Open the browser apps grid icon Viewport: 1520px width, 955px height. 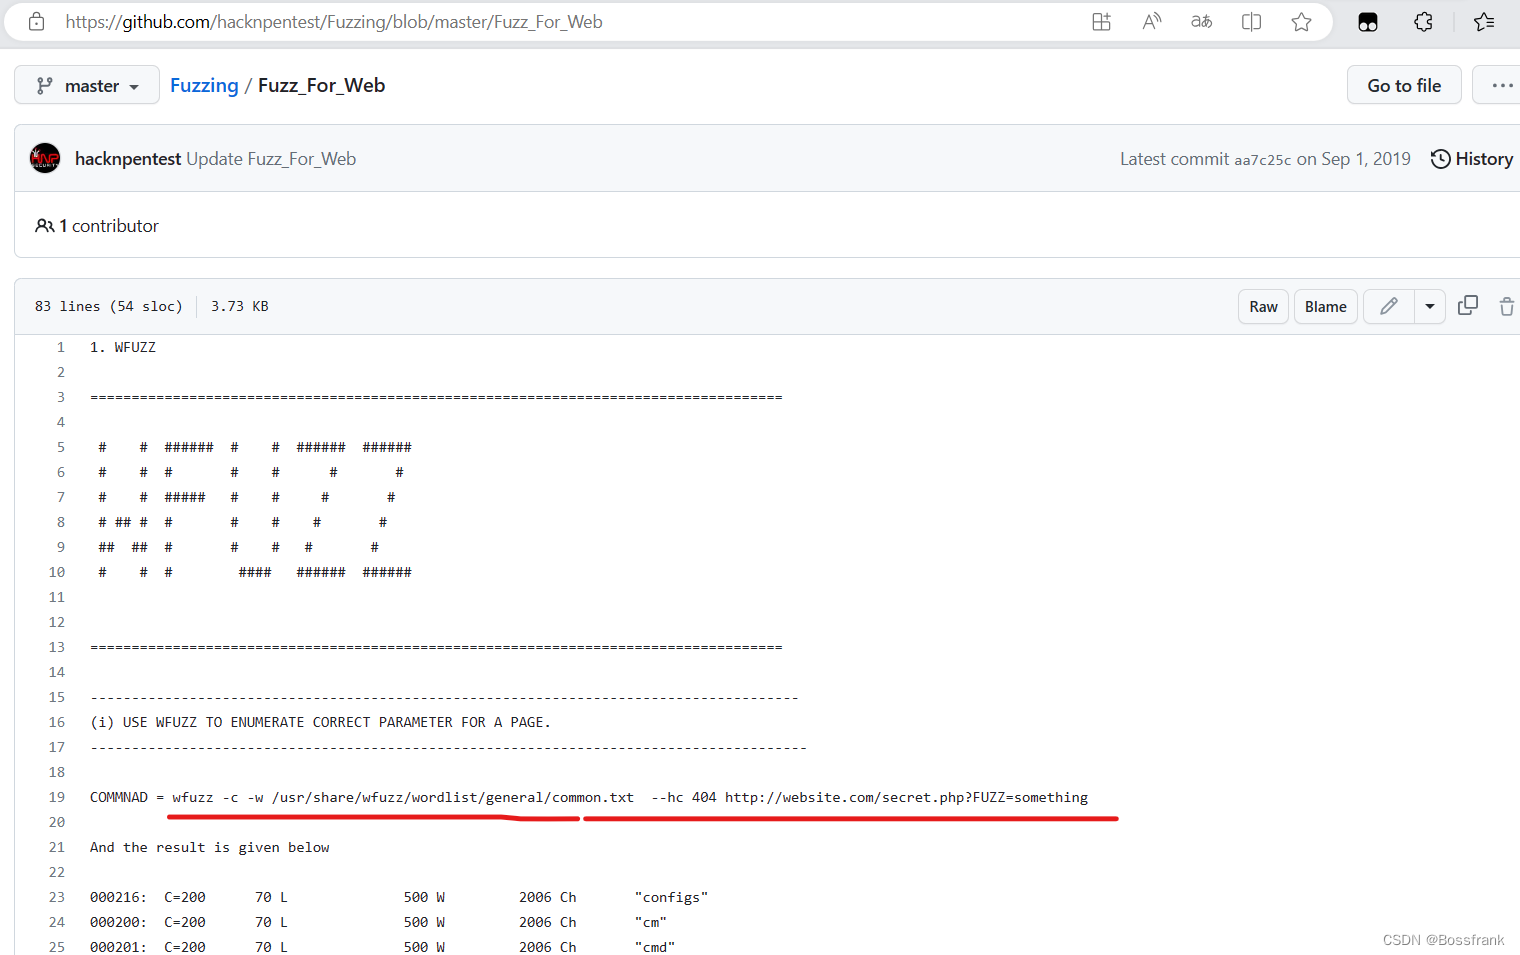[1101, 22]
